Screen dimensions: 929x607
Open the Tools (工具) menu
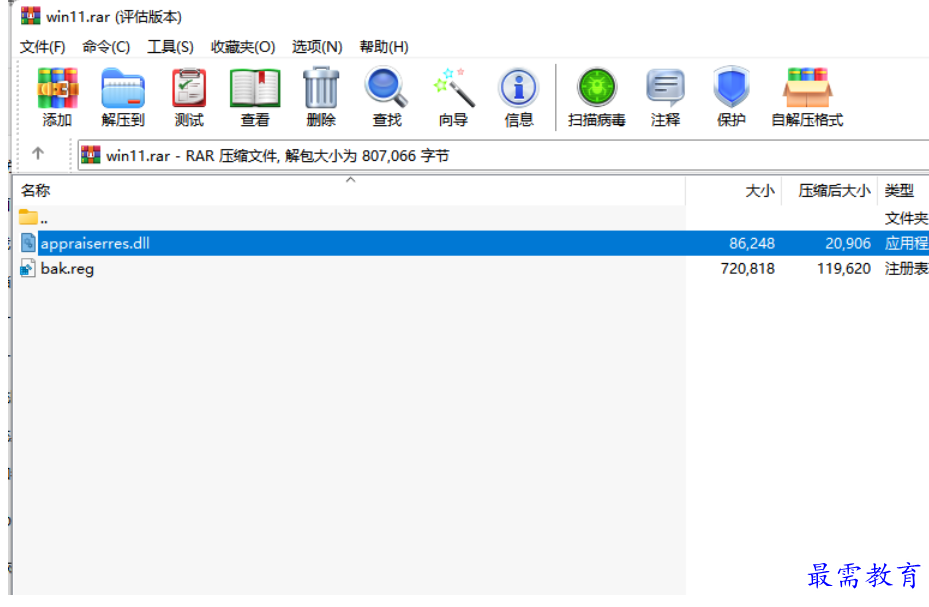[x=170, y=47]
